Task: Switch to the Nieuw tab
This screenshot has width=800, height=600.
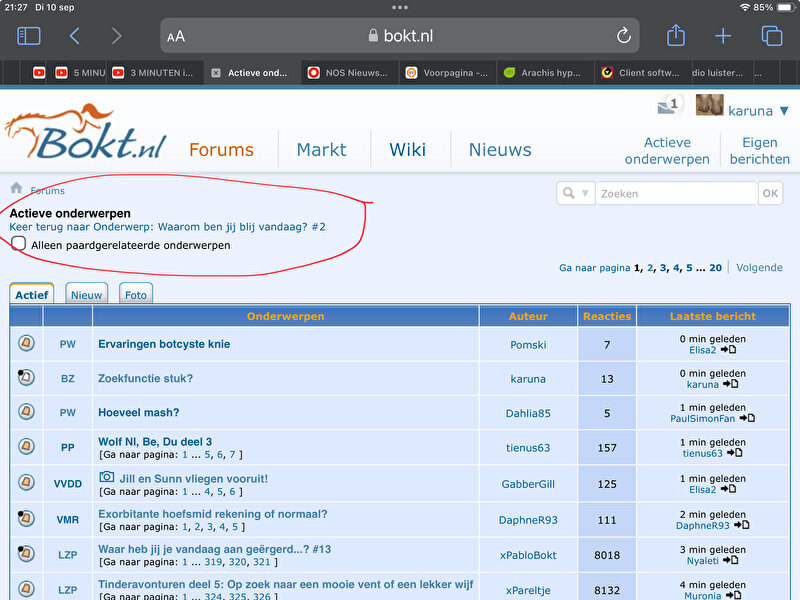Action: coord(86,295)
